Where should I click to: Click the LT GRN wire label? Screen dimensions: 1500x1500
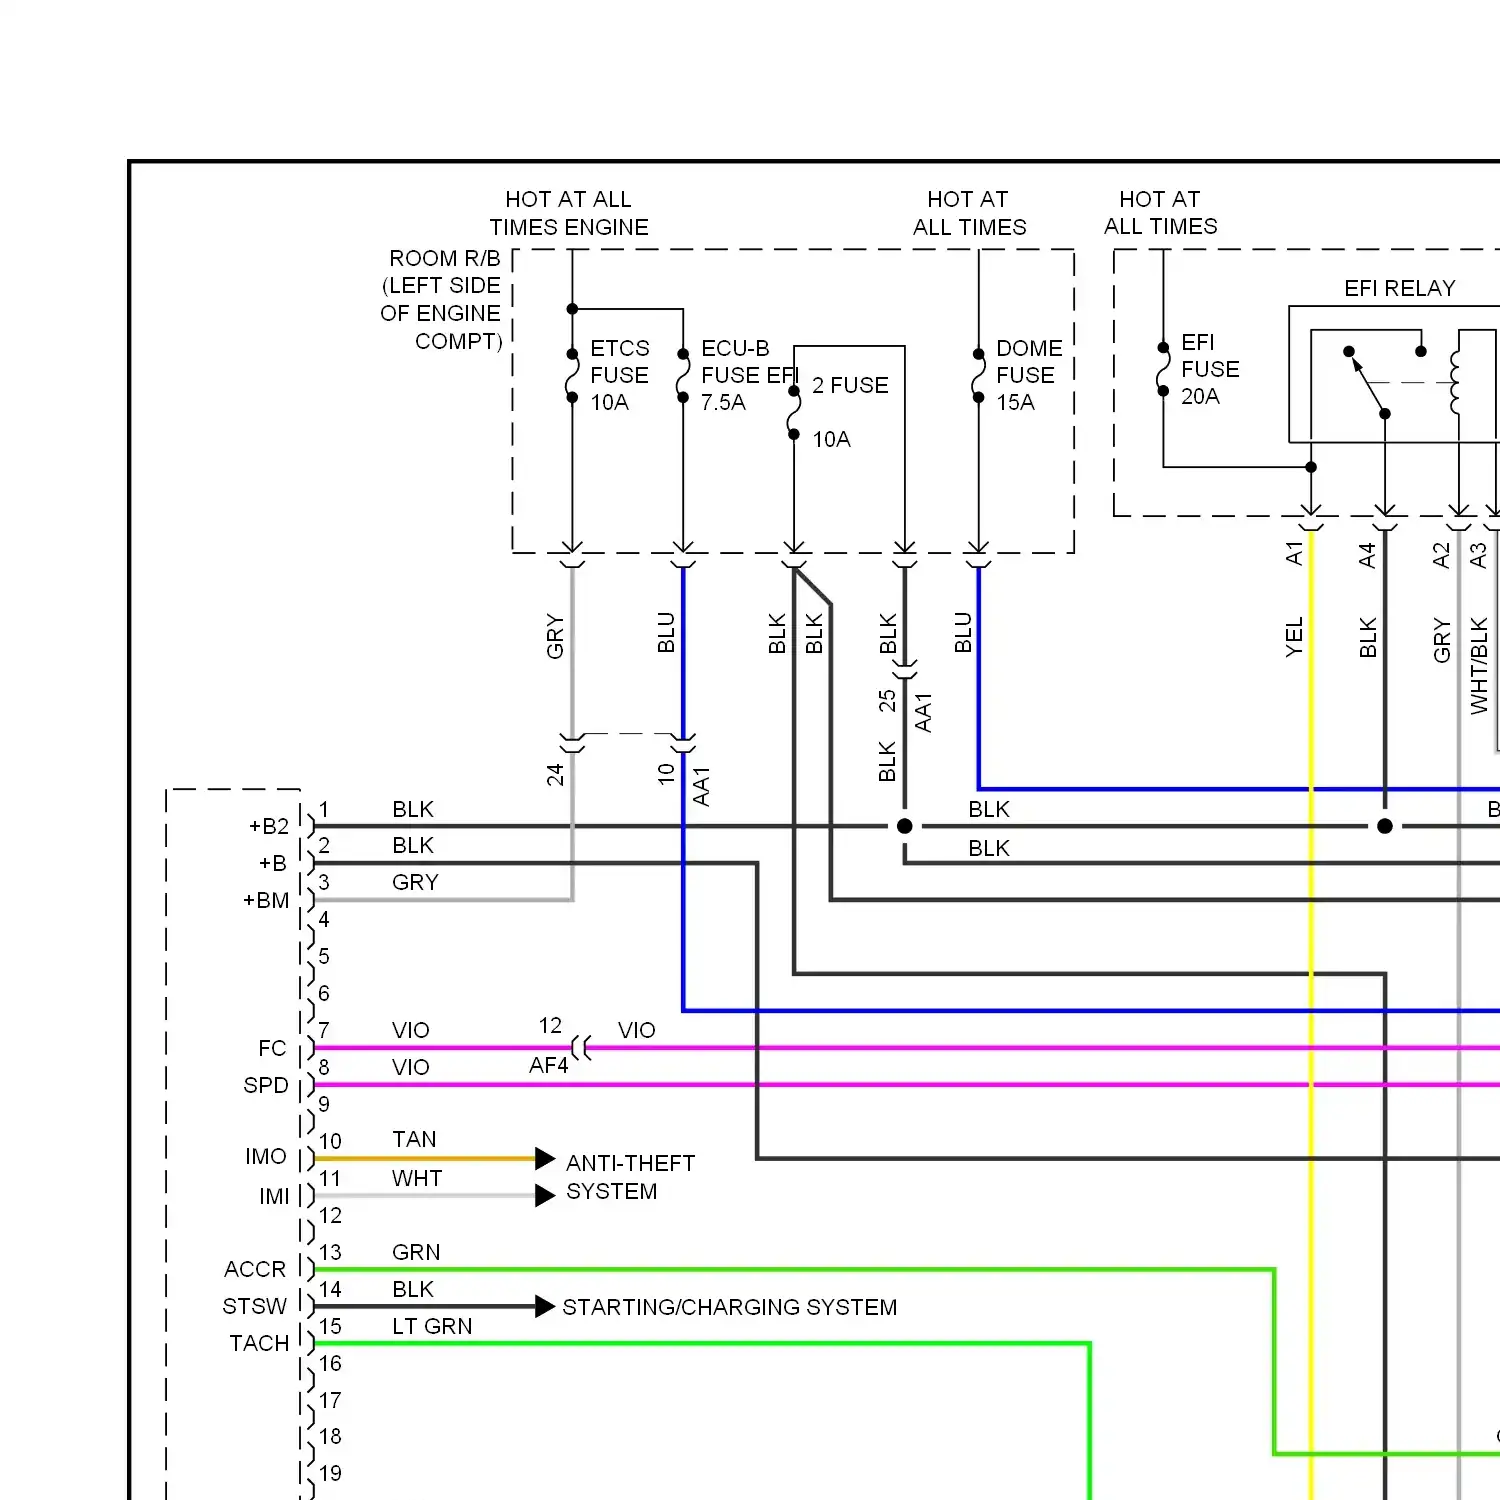[x=432, y=1326]
